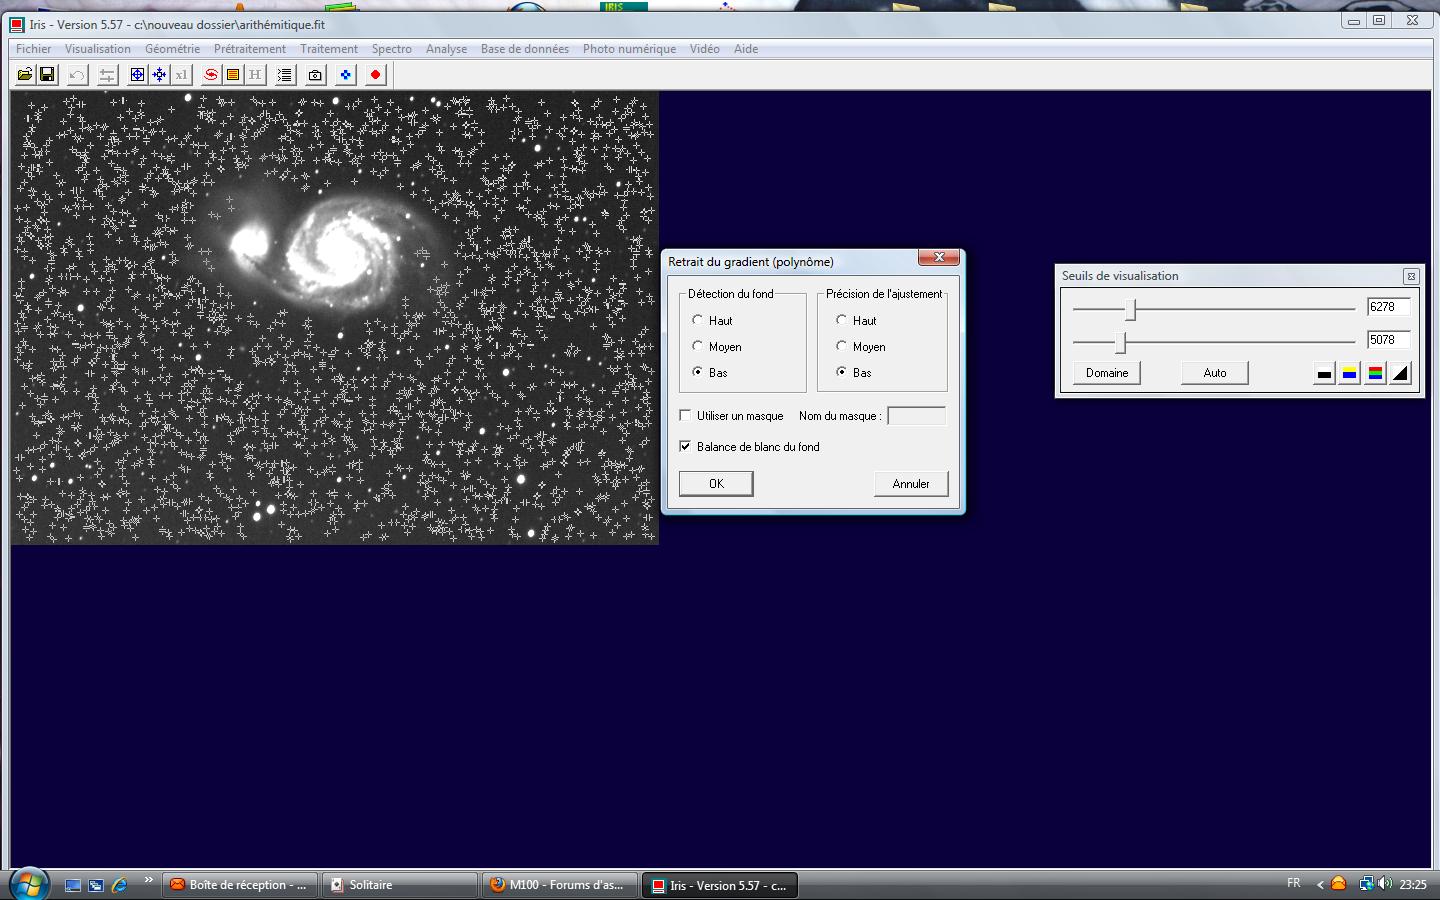Open the Analyse menu
This screenshot has width=1440, height=900.
[447, 48]
